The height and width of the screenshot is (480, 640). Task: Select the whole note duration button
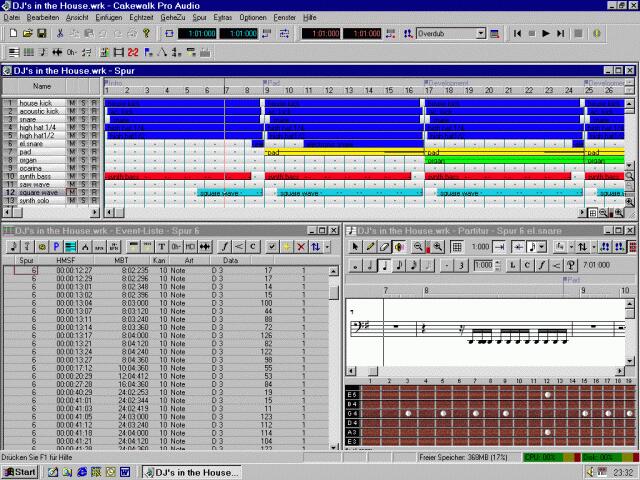[356, 266]
